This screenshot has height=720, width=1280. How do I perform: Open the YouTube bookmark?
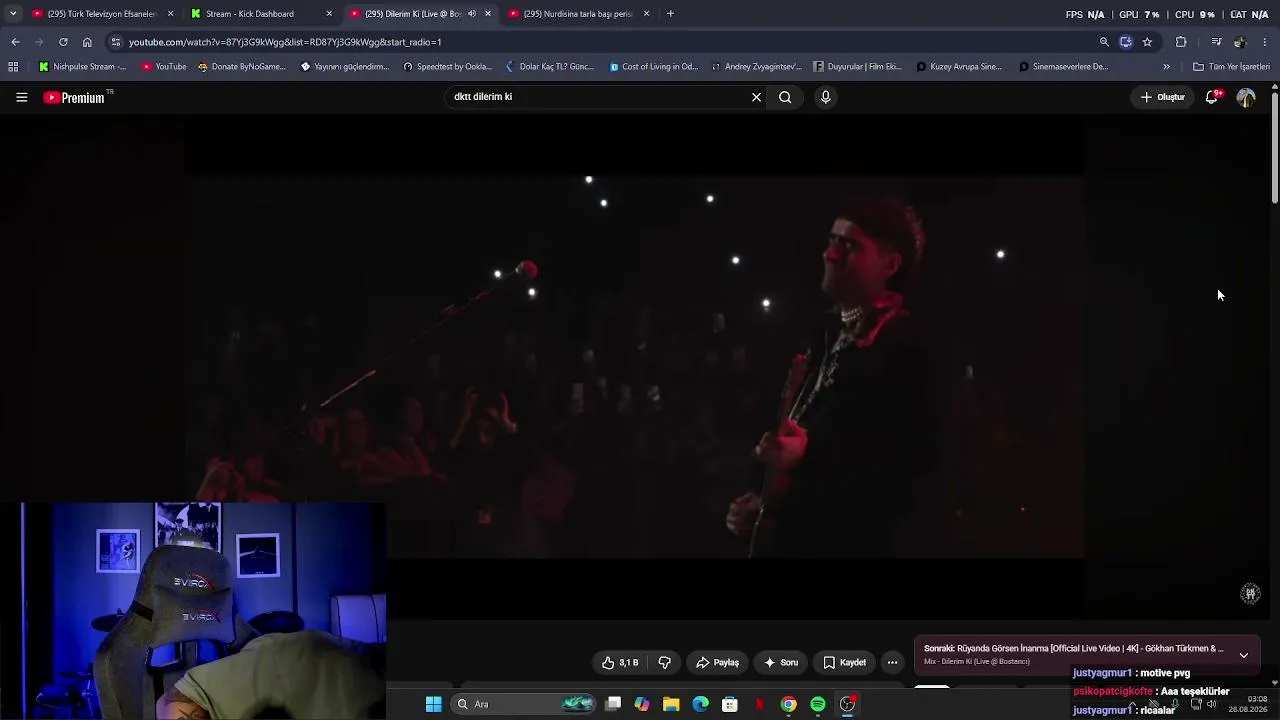(x=164, y=67)
